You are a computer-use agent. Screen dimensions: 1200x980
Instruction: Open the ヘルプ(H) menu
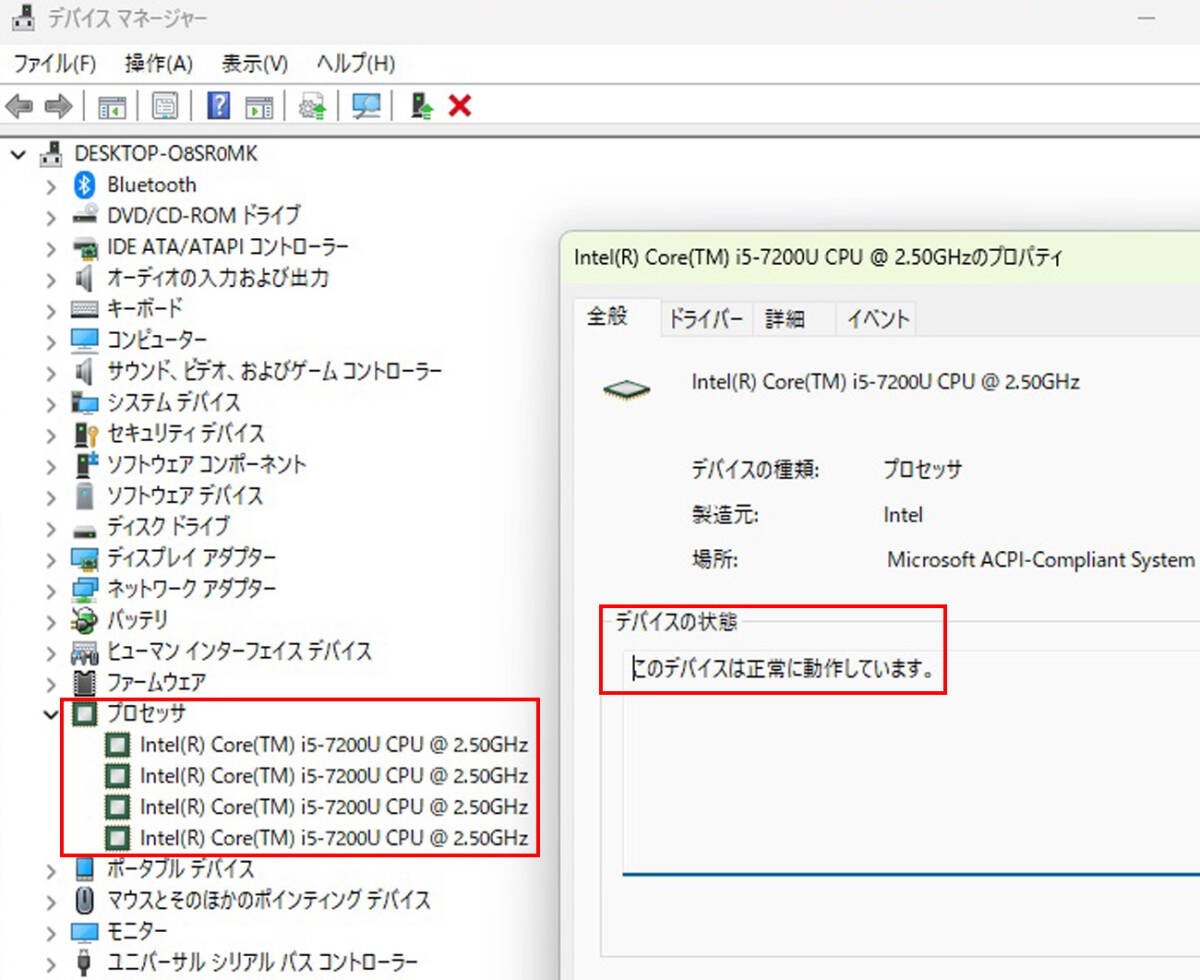coord(356,64)
